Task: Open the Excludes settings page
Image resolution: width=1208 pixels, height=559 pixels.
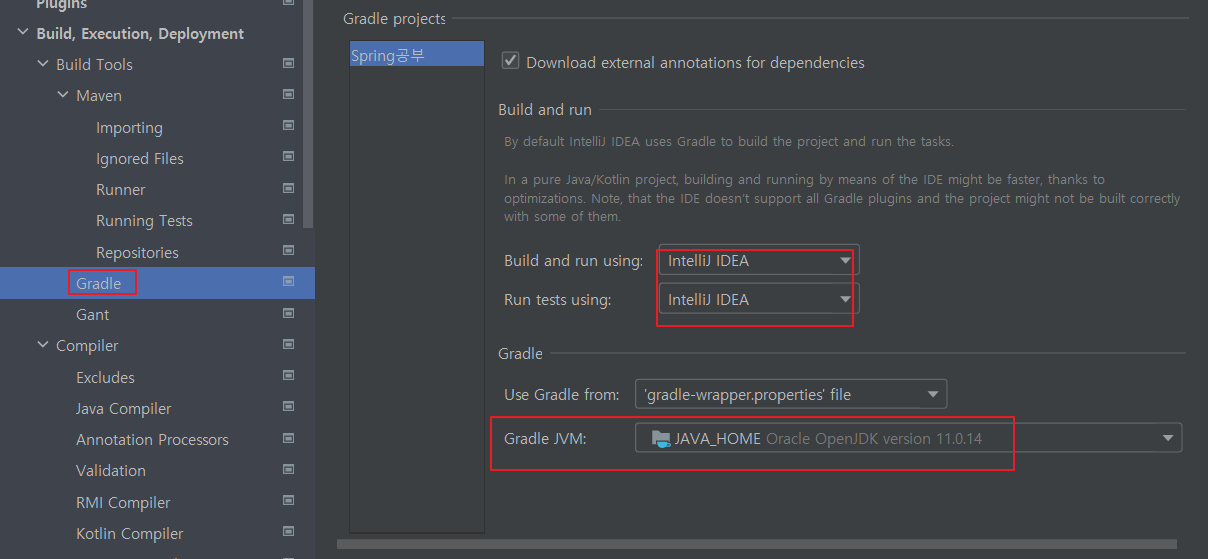Action: point(105,377)
